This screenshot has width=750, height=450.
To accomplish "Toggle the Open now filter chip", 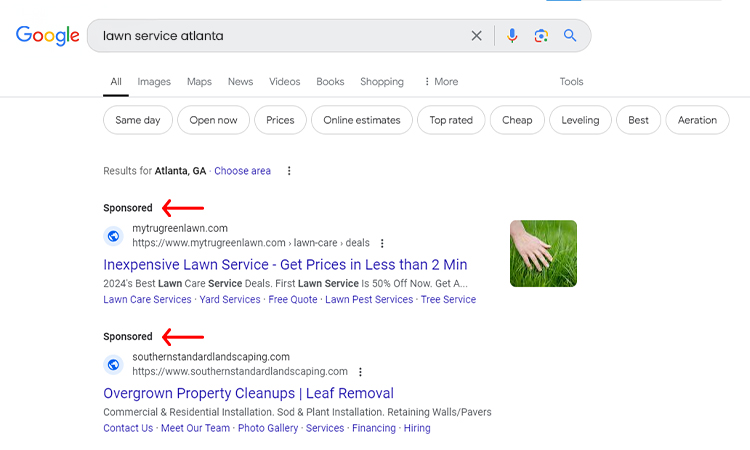I will point(213,120).
